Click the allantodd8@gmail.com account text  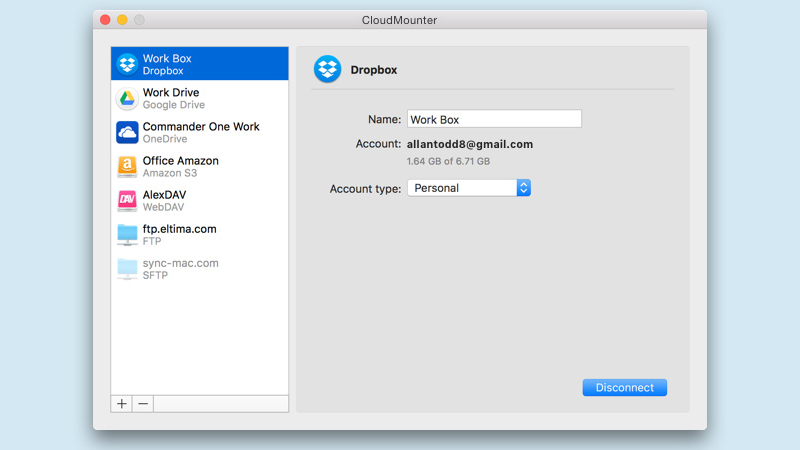point(470,144)
